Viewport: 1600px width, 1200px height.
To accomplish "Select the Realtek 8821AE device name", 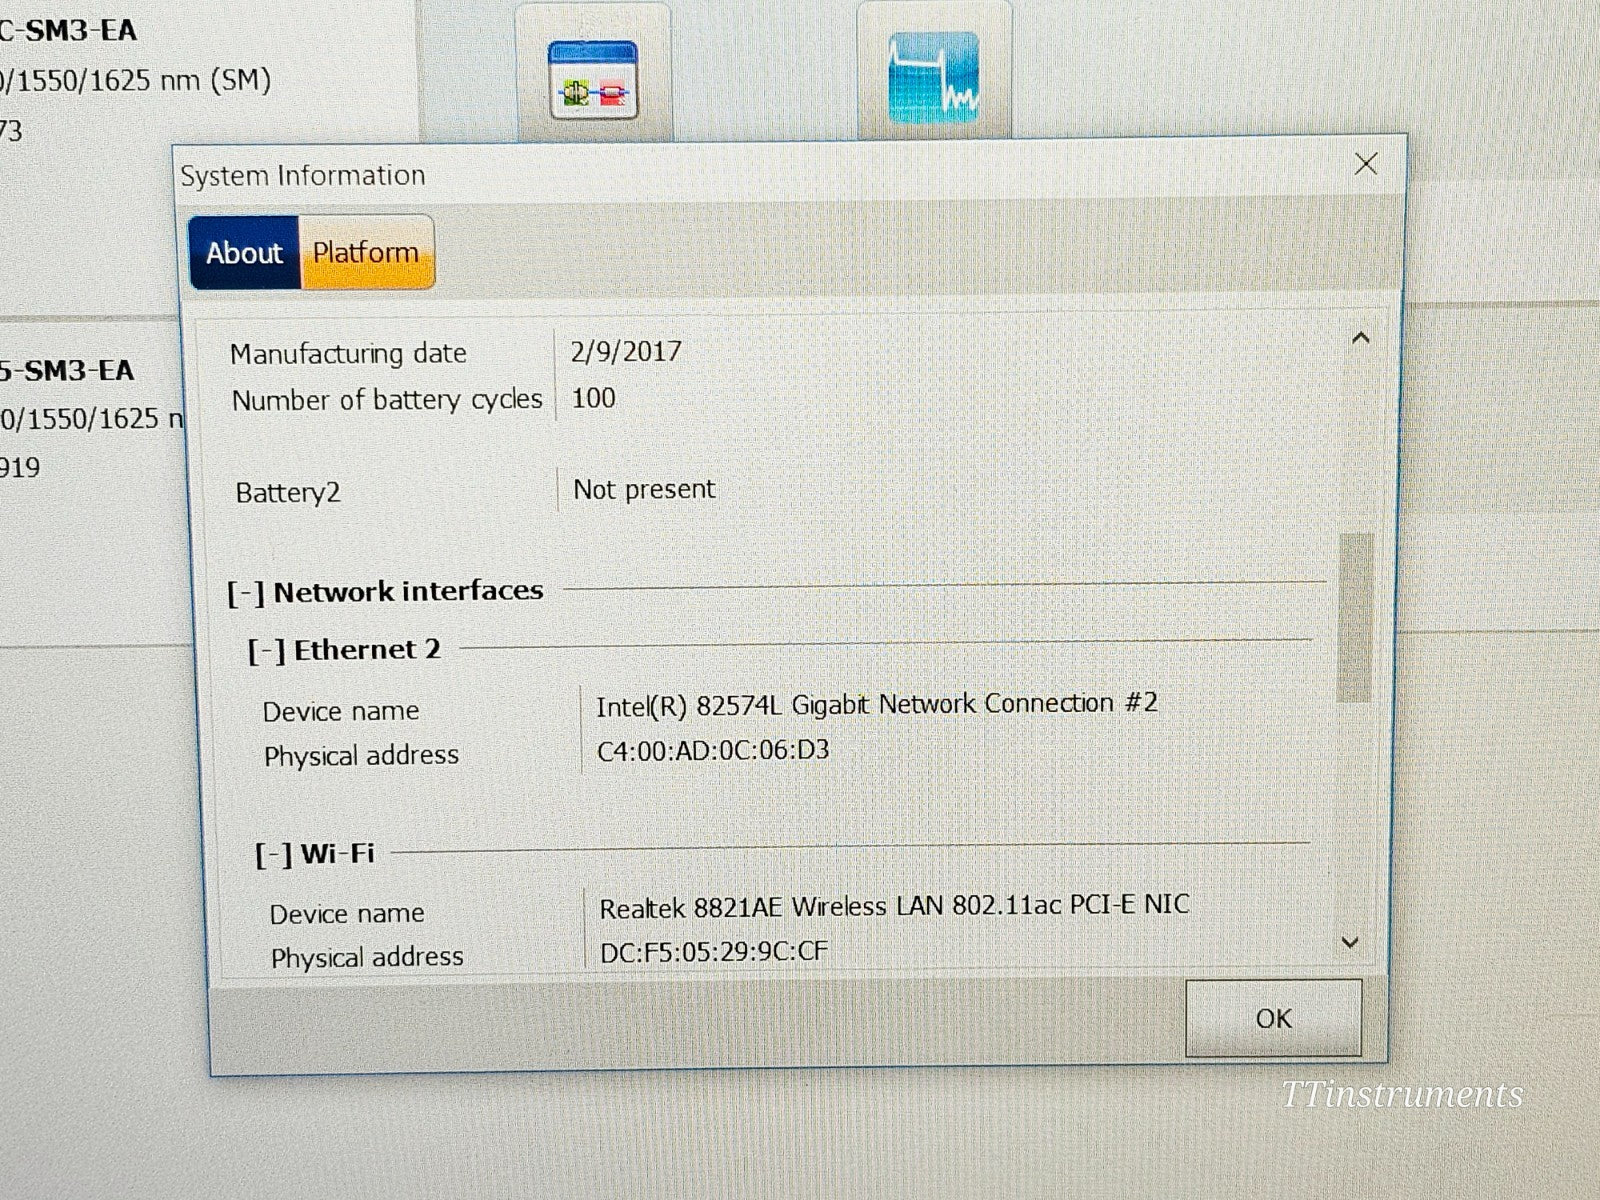I will pyautogui.click(x=894, y=906).
